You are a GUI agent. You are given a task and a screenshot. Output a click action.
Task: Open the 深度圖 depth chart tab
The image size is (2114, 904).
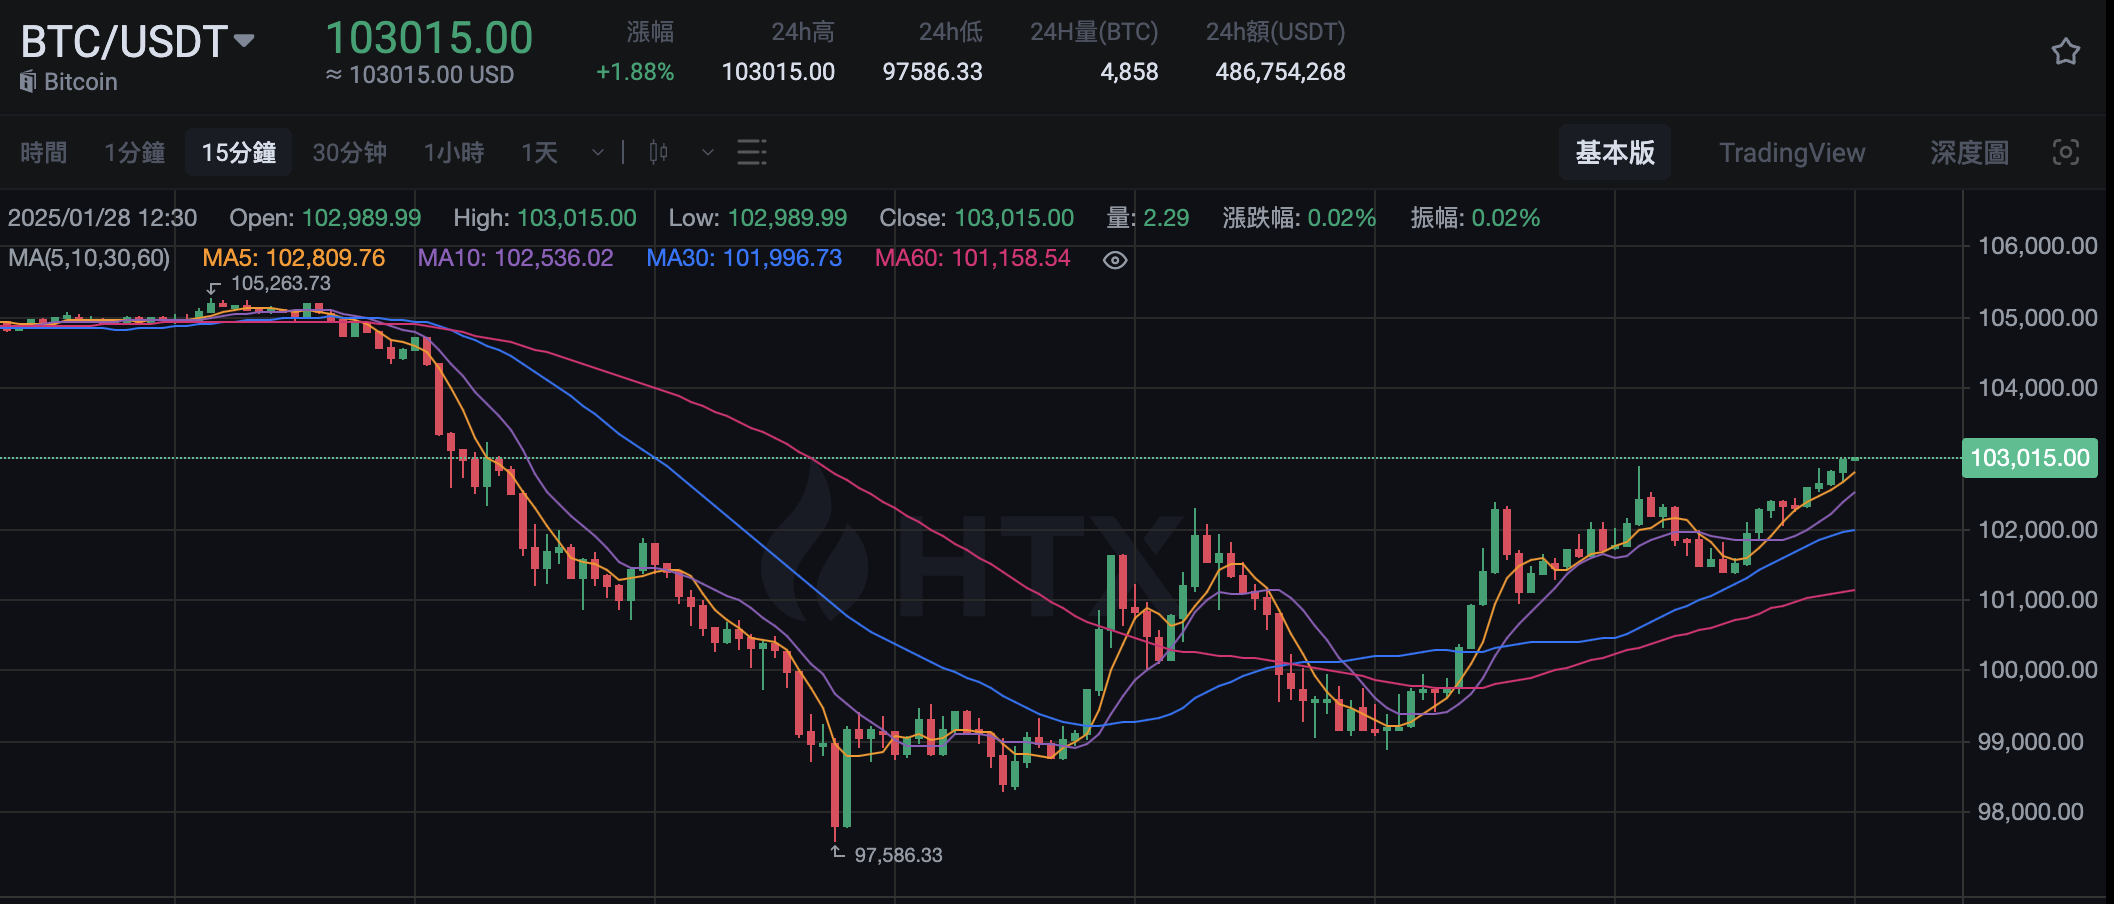pyautogui.click(x=1968, y=152)
